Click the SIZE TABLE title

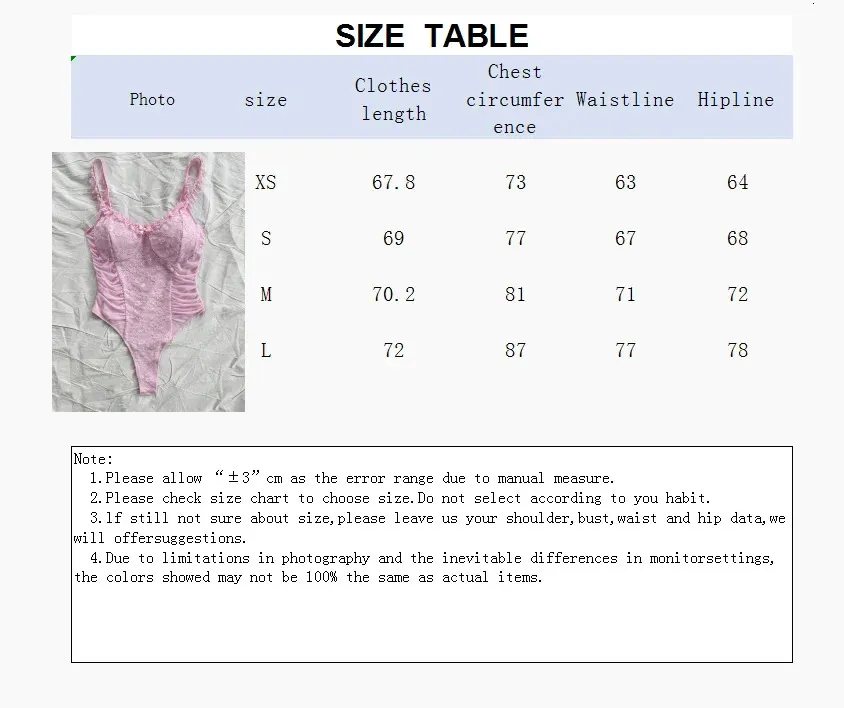pos(431,36)
